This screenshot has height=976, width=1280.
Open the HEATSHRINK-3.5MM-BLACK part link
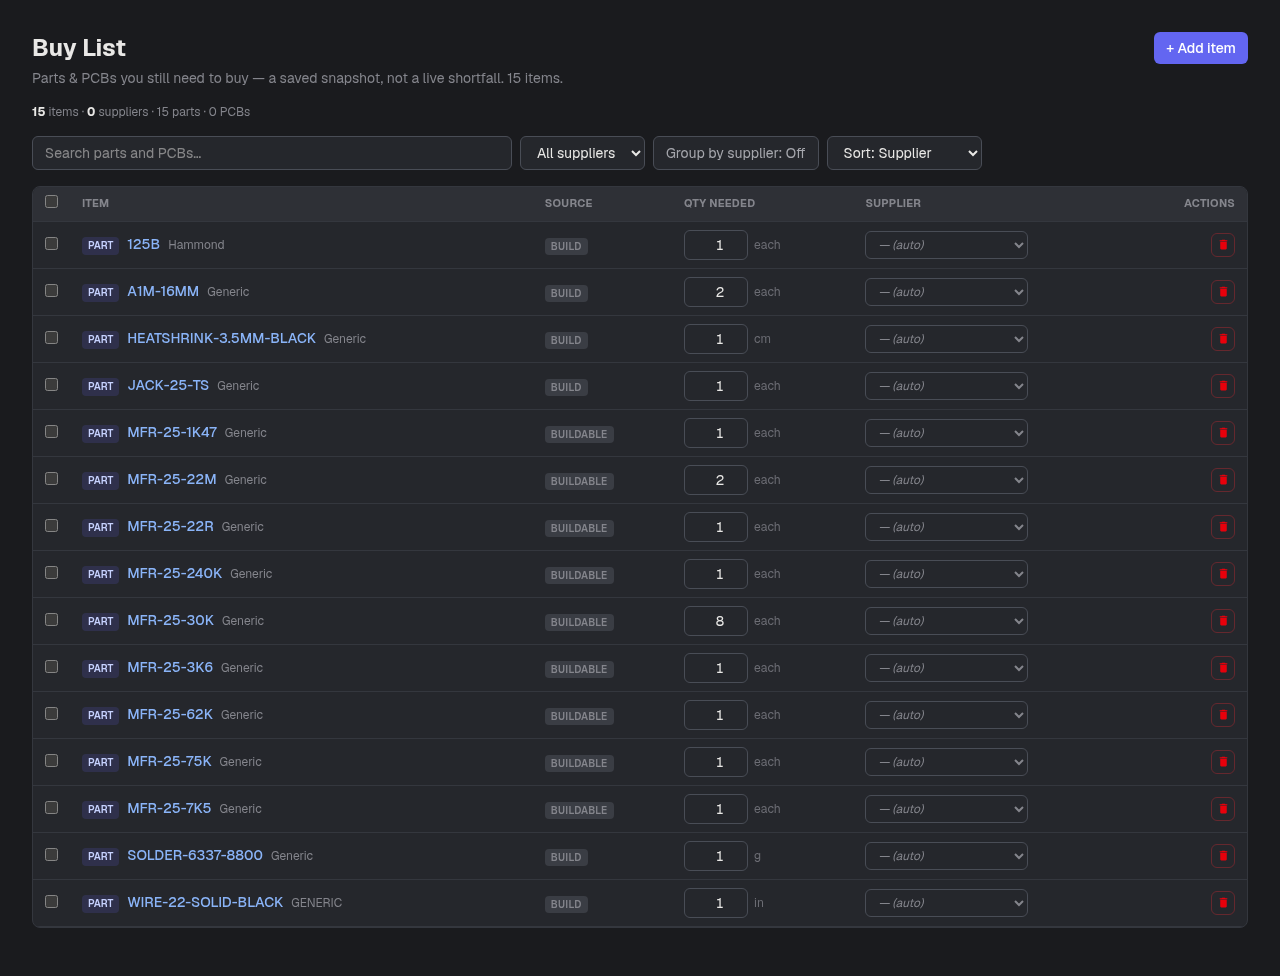pos(221,338)
